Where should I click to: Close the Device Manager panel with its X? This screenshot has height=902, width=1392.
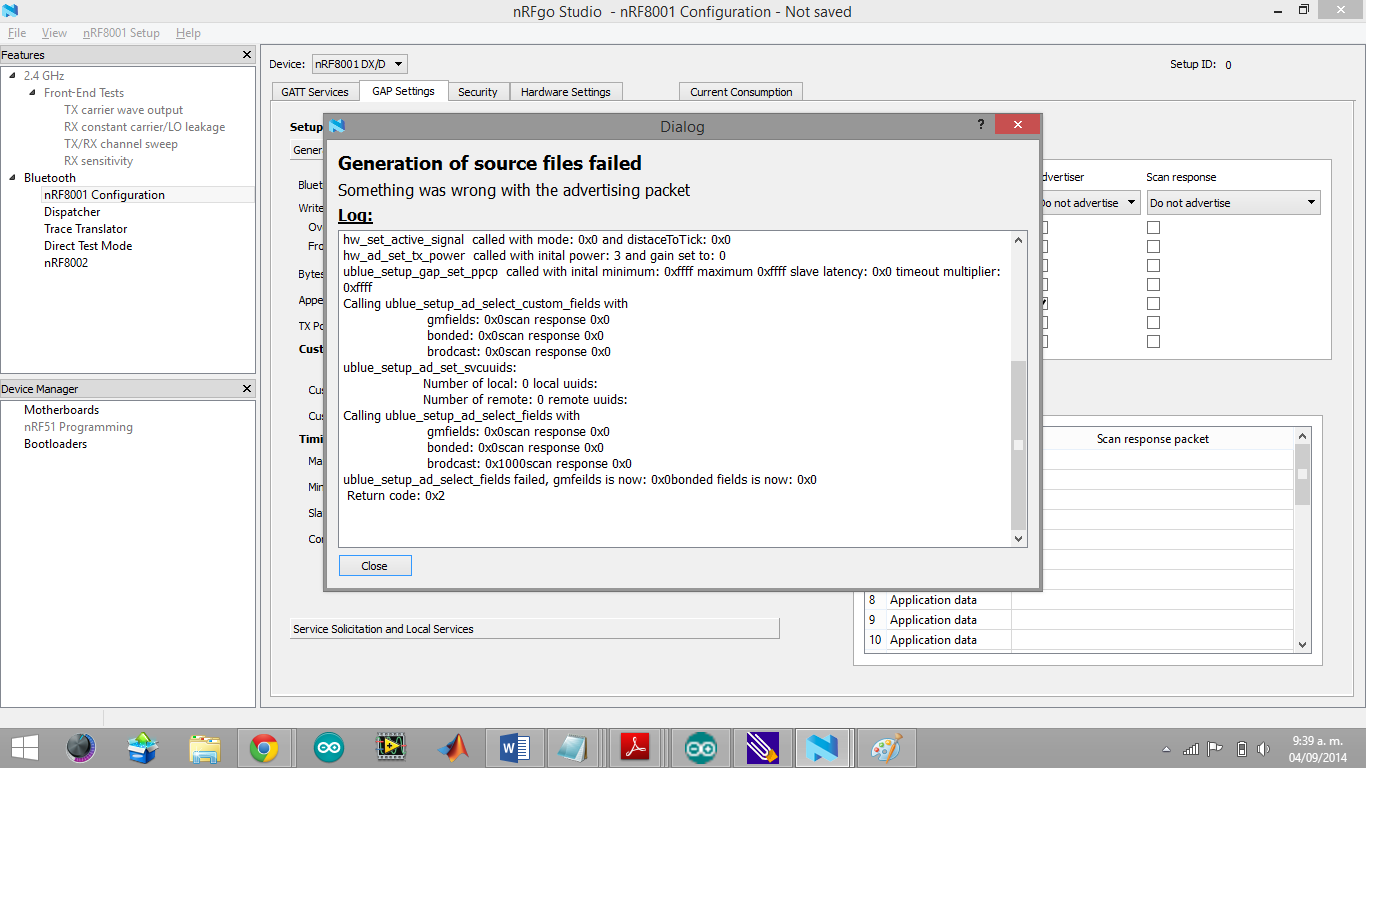coord(247,388)
